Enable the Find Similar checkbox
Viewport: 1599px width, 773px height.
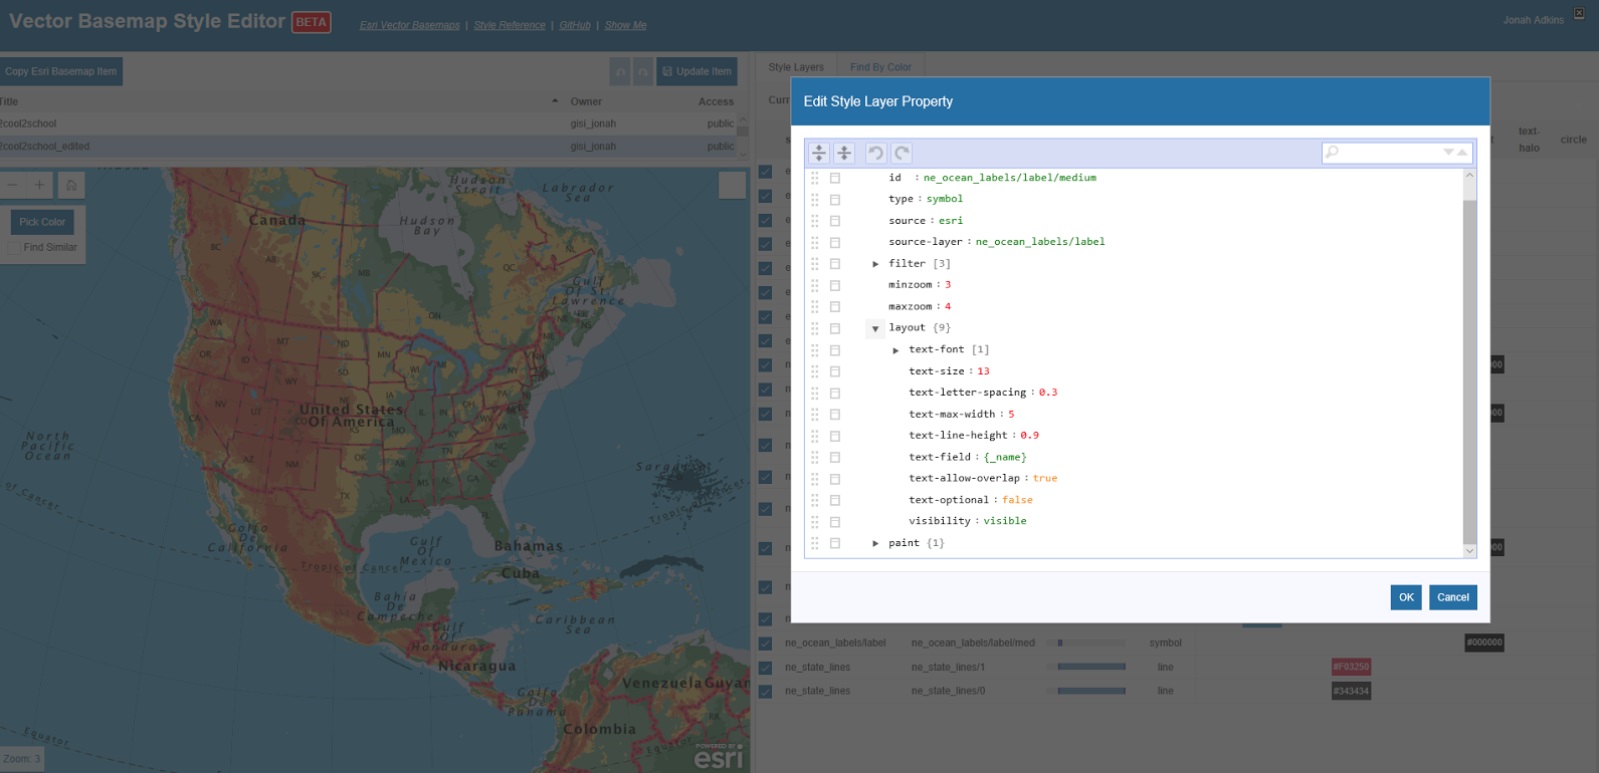point(14,247)
